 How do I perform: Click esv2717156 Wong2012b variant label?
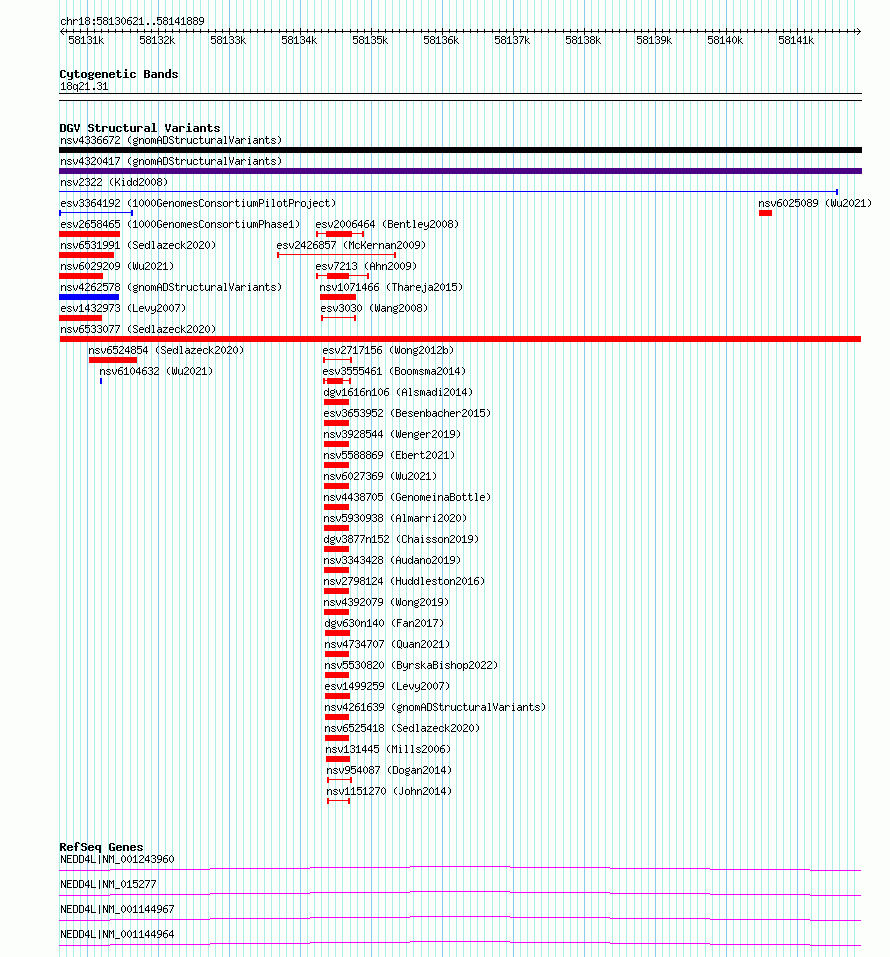coord(388,350)
